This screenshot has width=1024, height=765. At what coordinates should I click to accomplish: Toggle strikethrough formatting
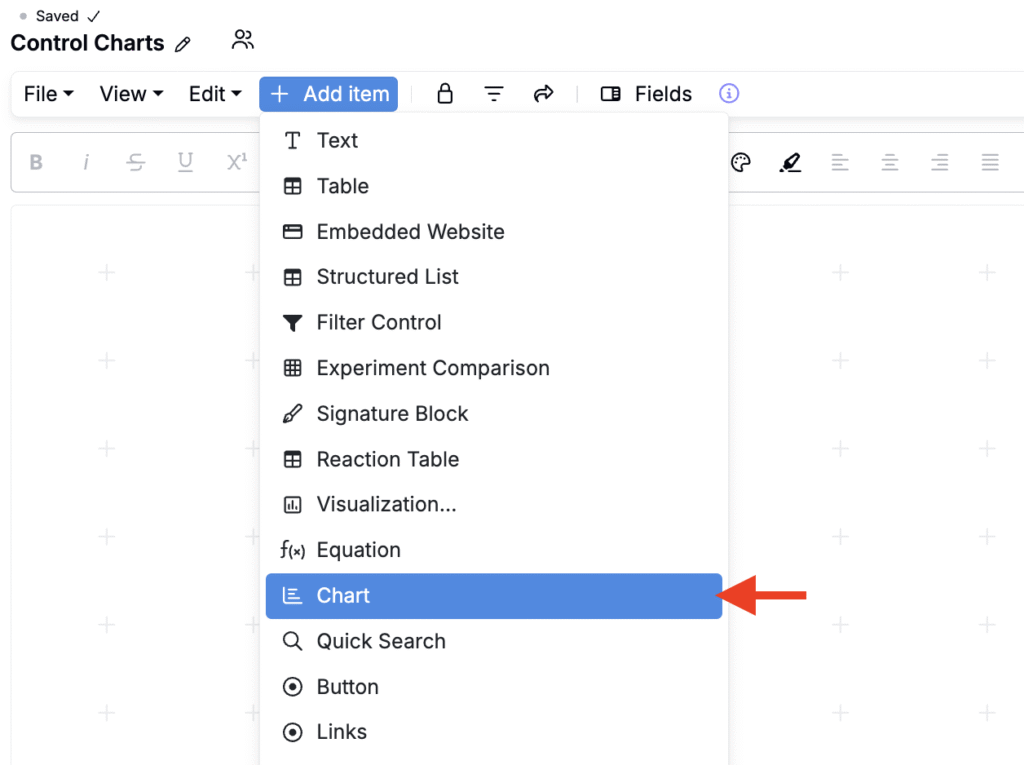(x=136, y=162)
